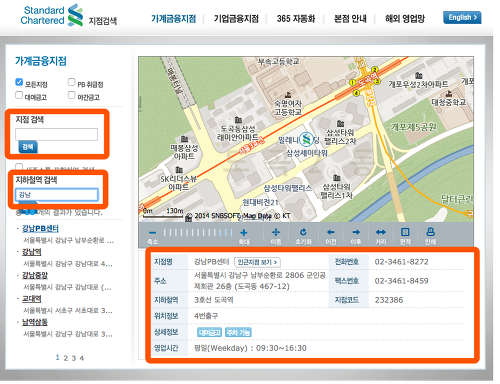500x384 pixels.
Task: Click the 개포제5공원 label on the map
Action: pos(414,127)
